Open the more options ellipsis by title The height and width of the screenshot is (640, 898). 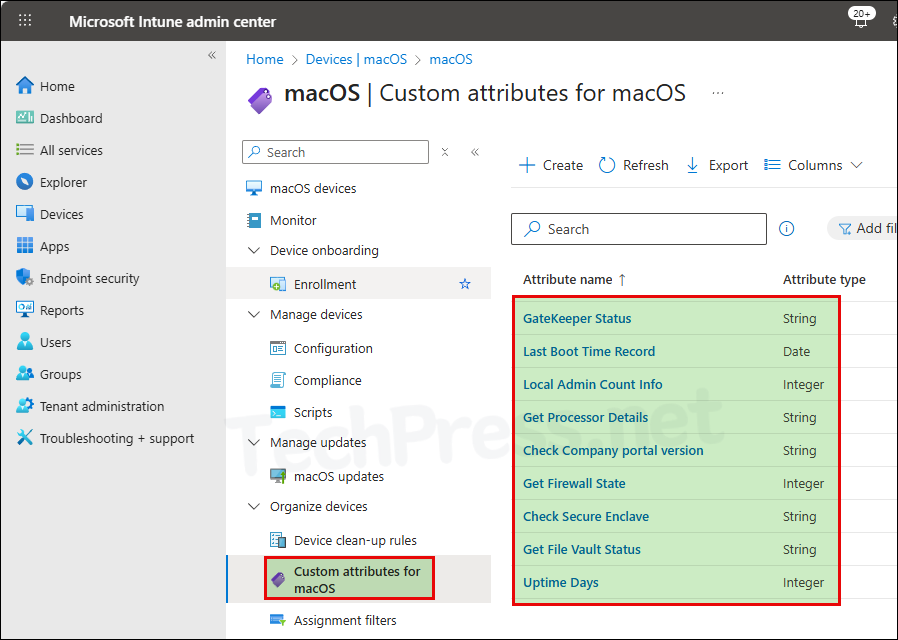pos(718,93)
